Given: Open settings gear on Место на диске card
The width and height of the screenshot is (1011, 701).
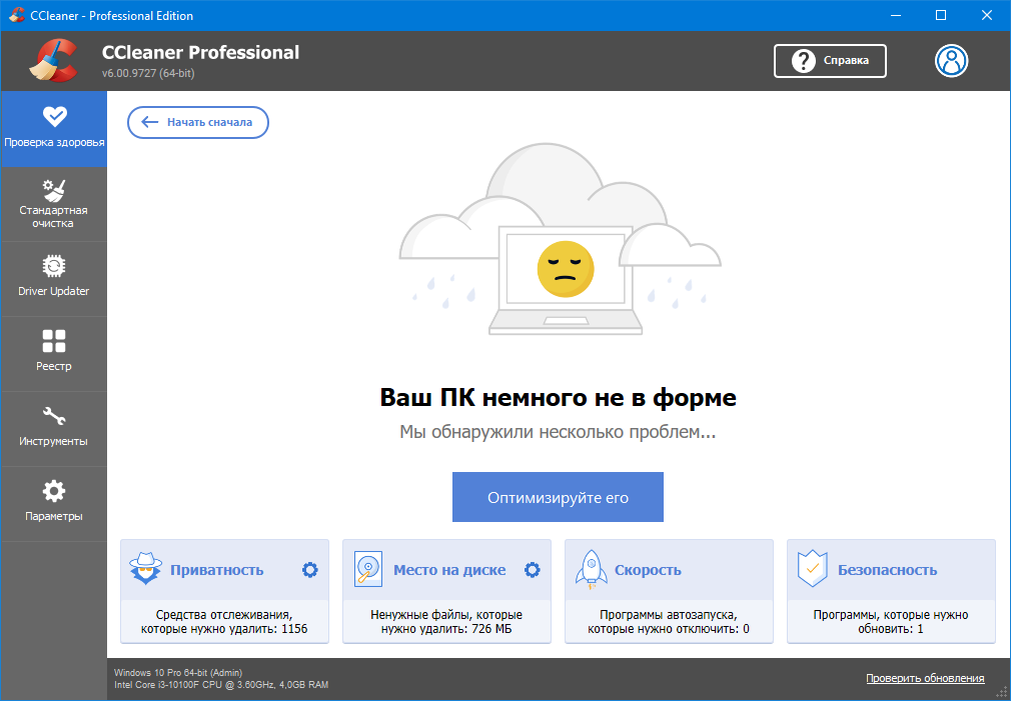Looking at the screenshot, I should [532, 569].
